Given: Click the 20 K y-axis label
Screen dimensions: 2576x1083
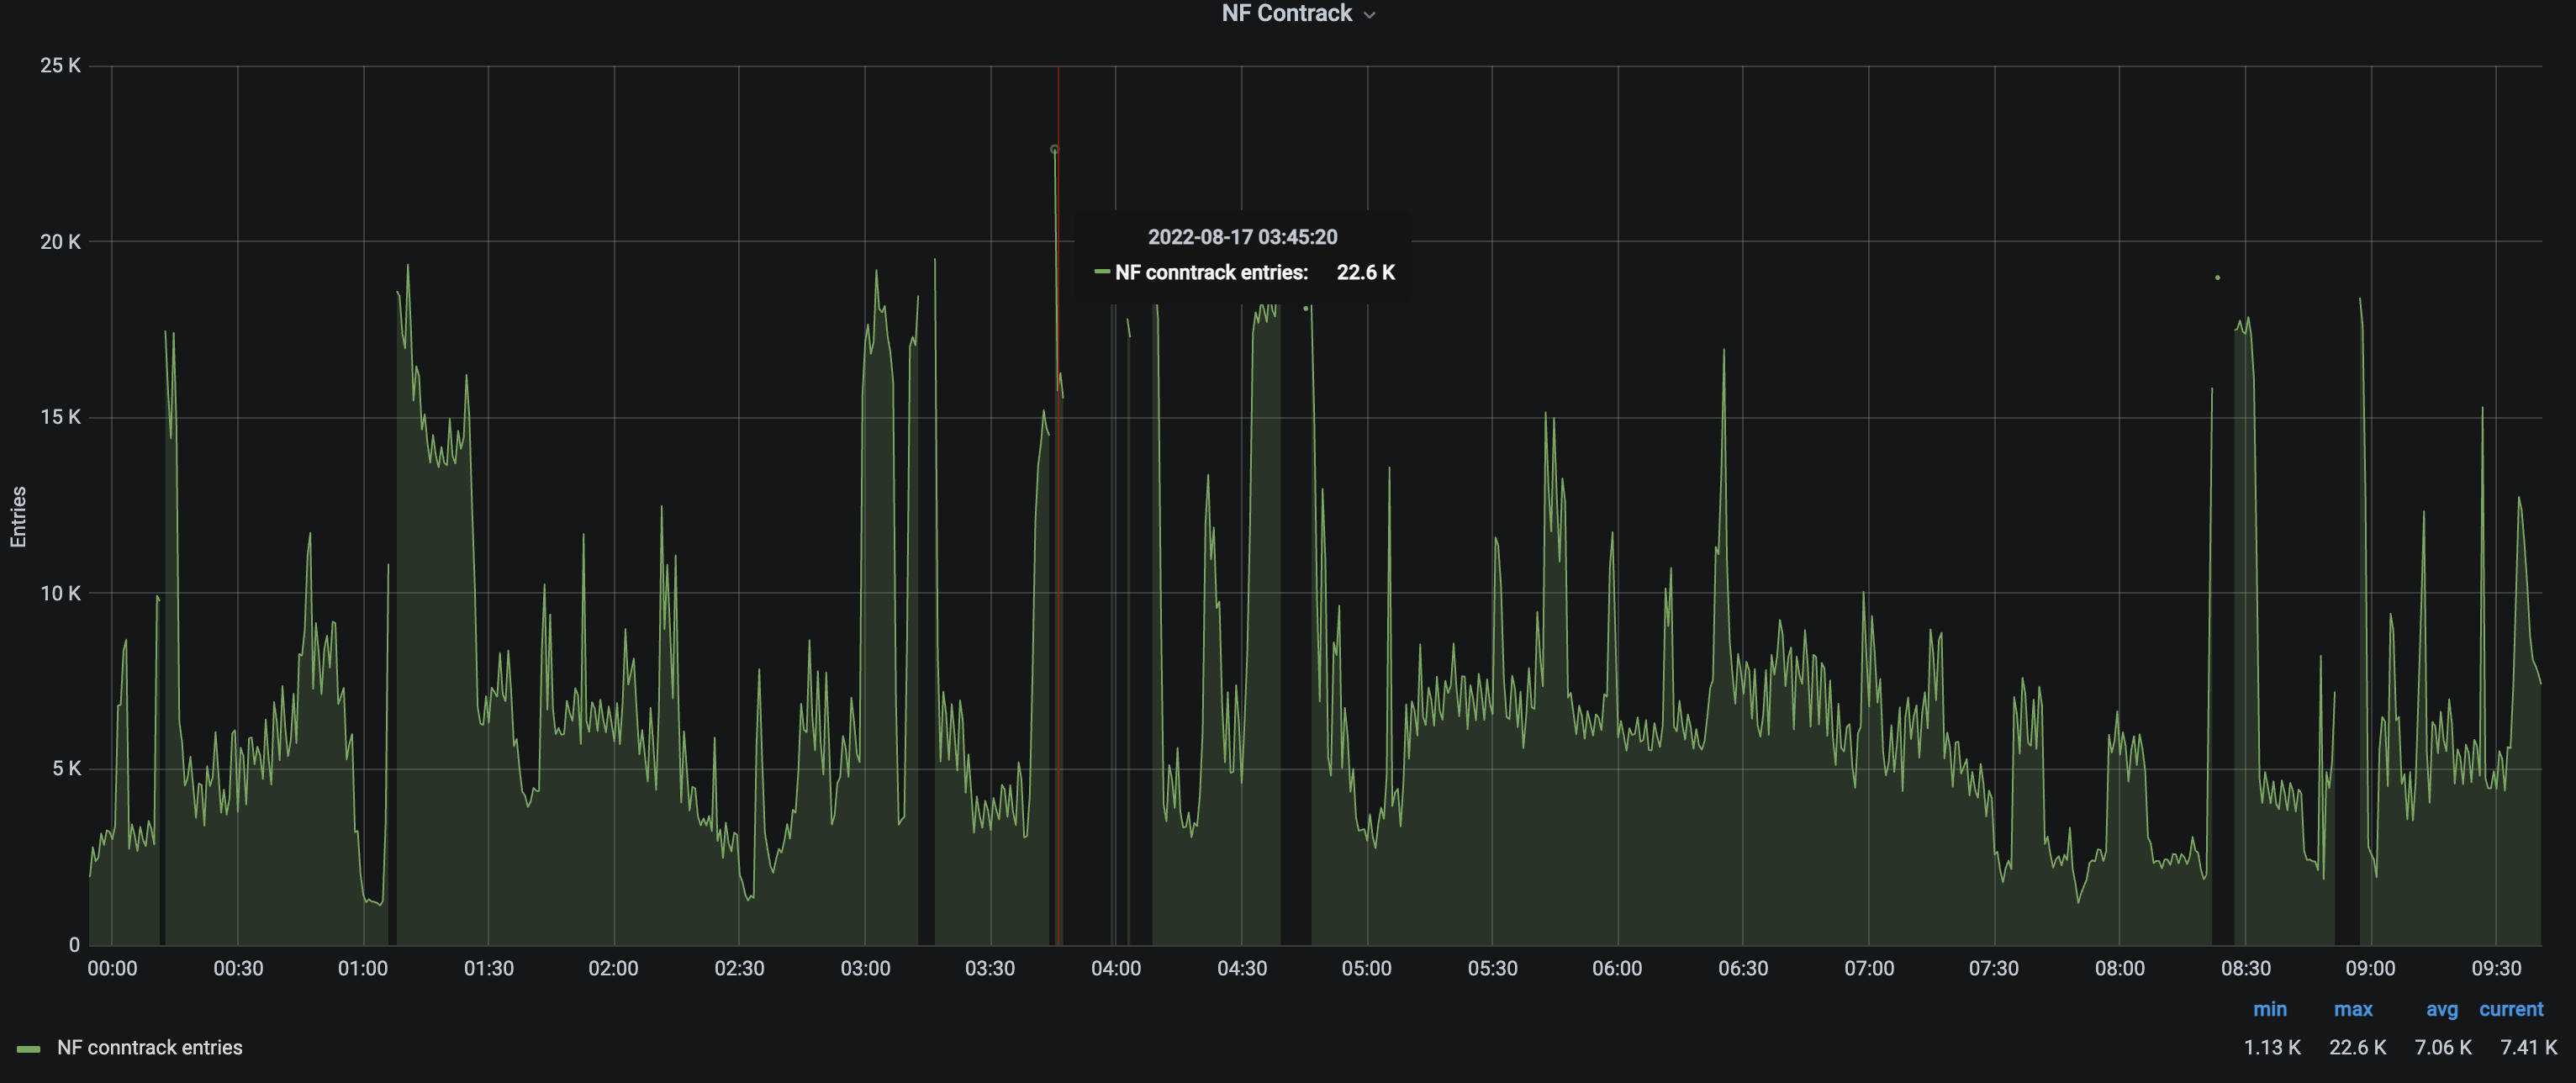Looking at the screenshot, I should pyautogui.click(x=60, y=242).
